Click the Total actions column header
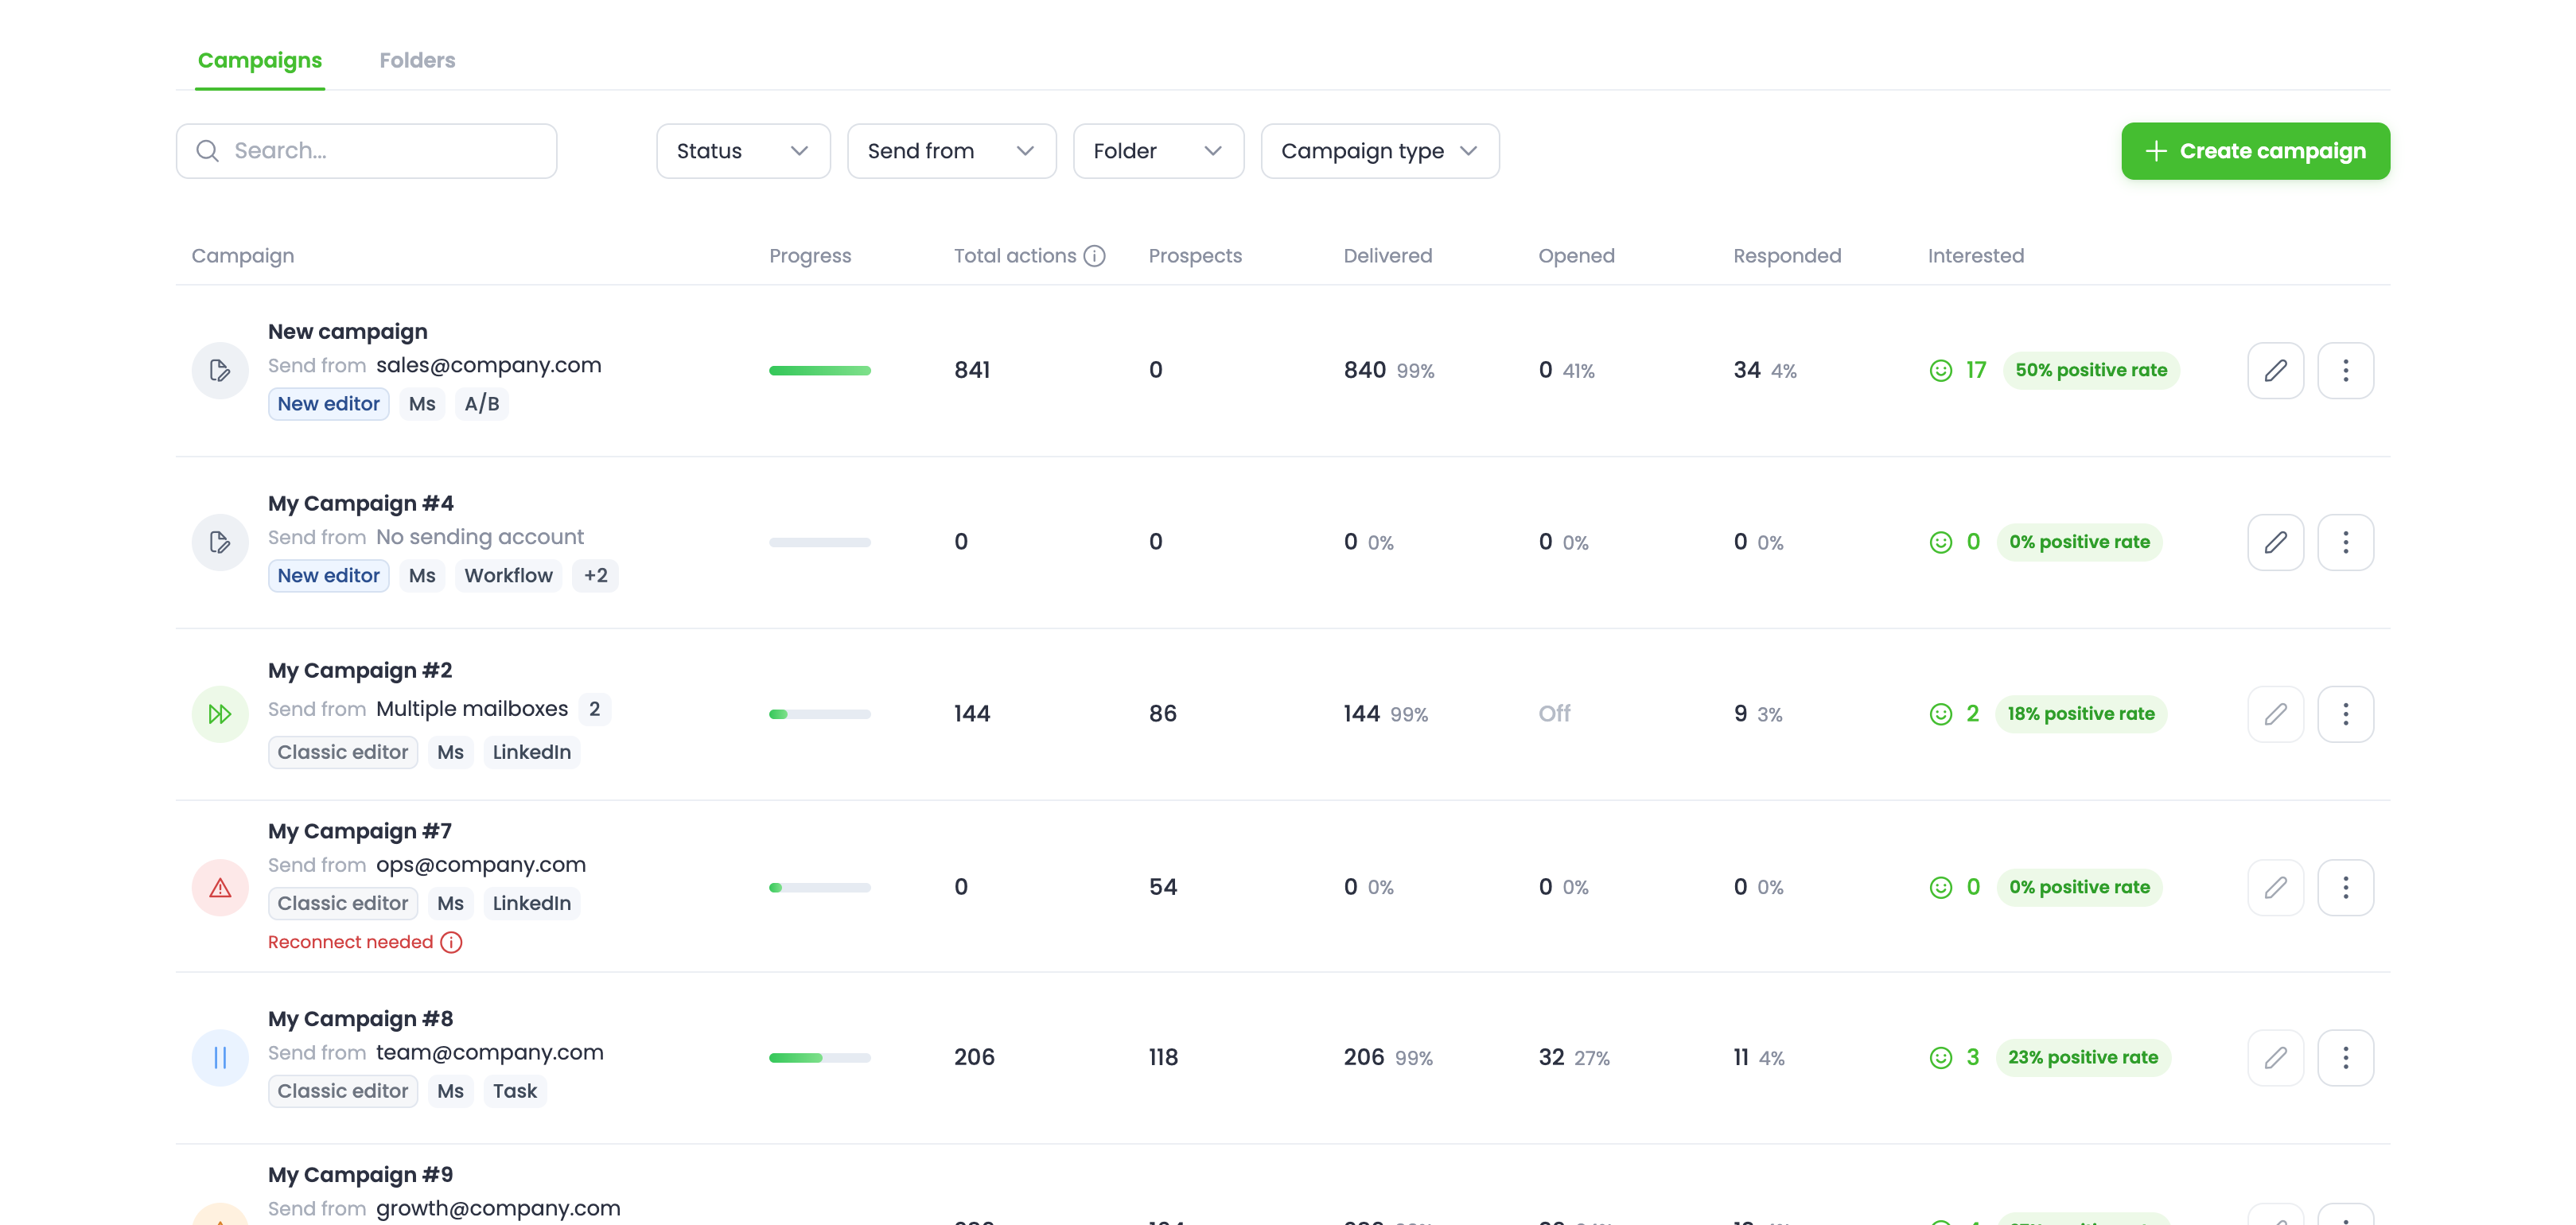2576x1225 pixels. pos(1014,256)
